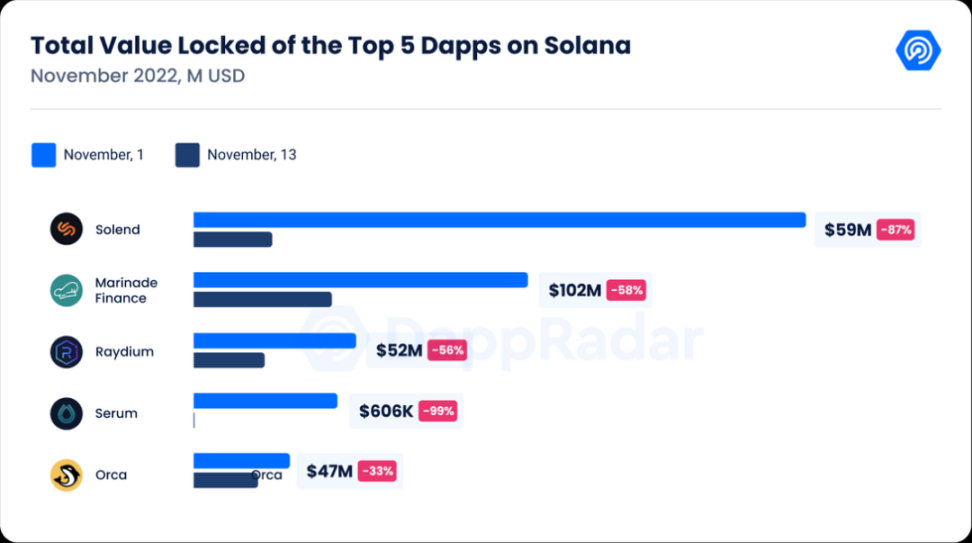The image size is (972, 543).
Task: Click the Solend app icon
Action: 66,229
